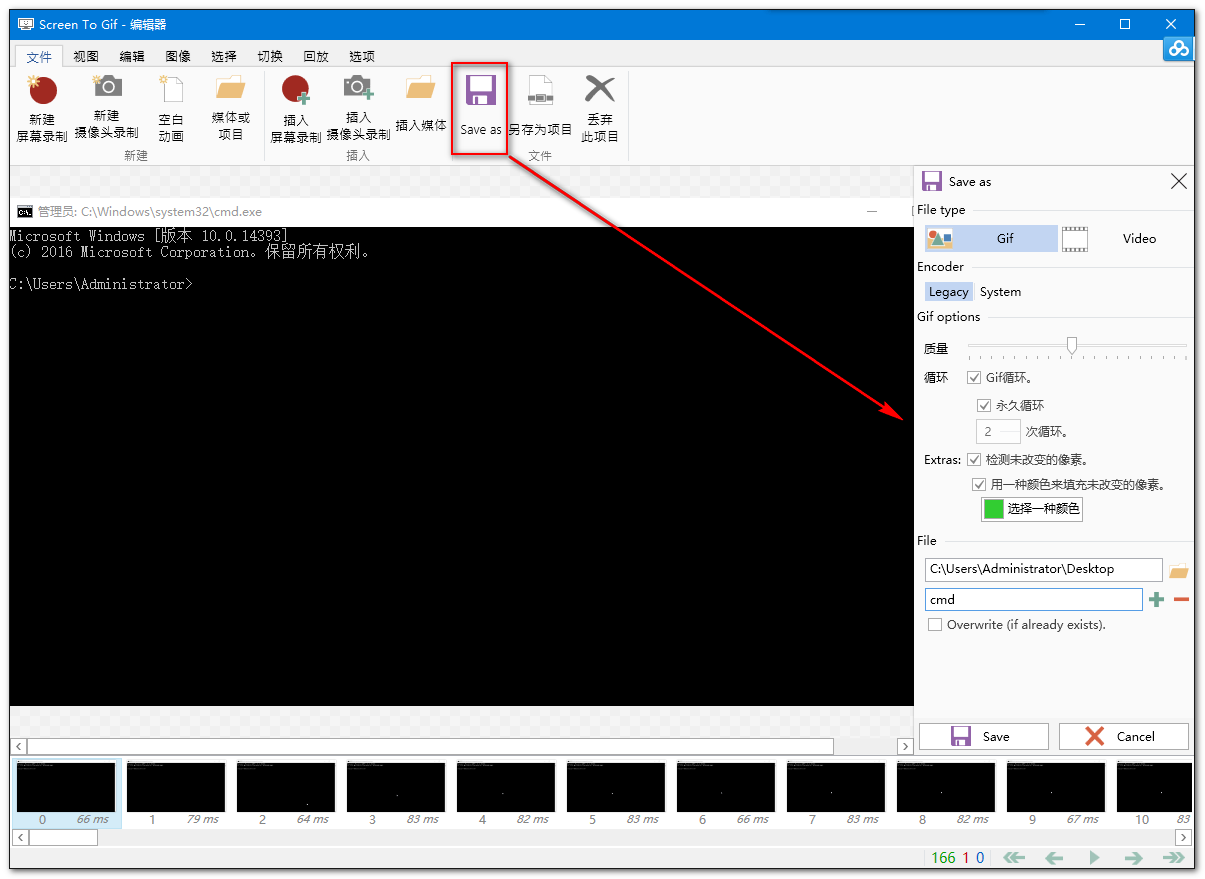
Task: Open the 文件 ribbon tab
Action: coord(39,57)
